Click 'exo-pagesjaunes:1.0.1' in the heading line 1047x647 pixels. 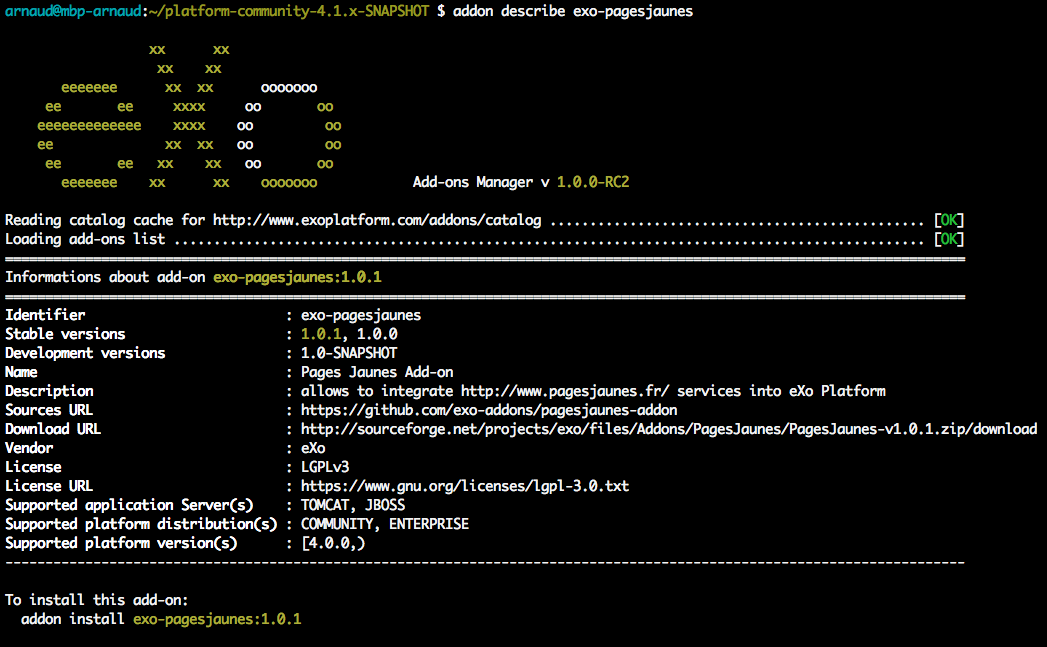(297, 277)
